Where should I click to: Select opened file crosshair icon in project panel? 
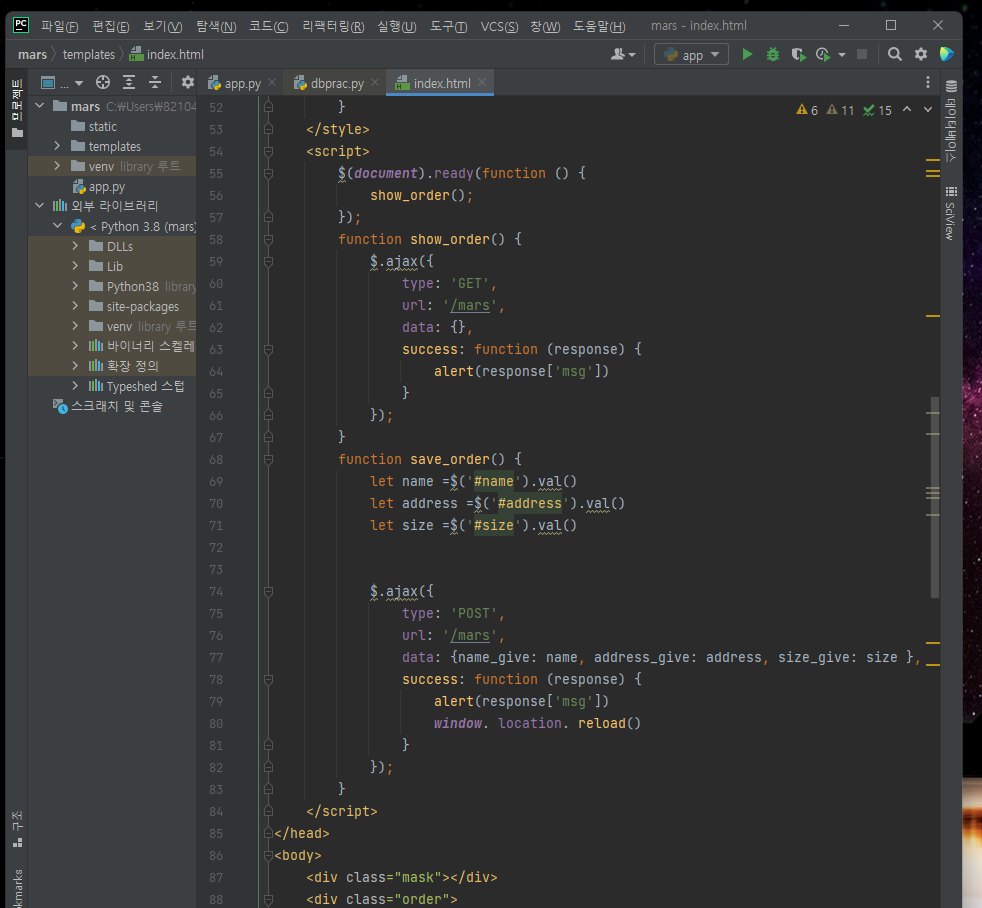(103, 83)
